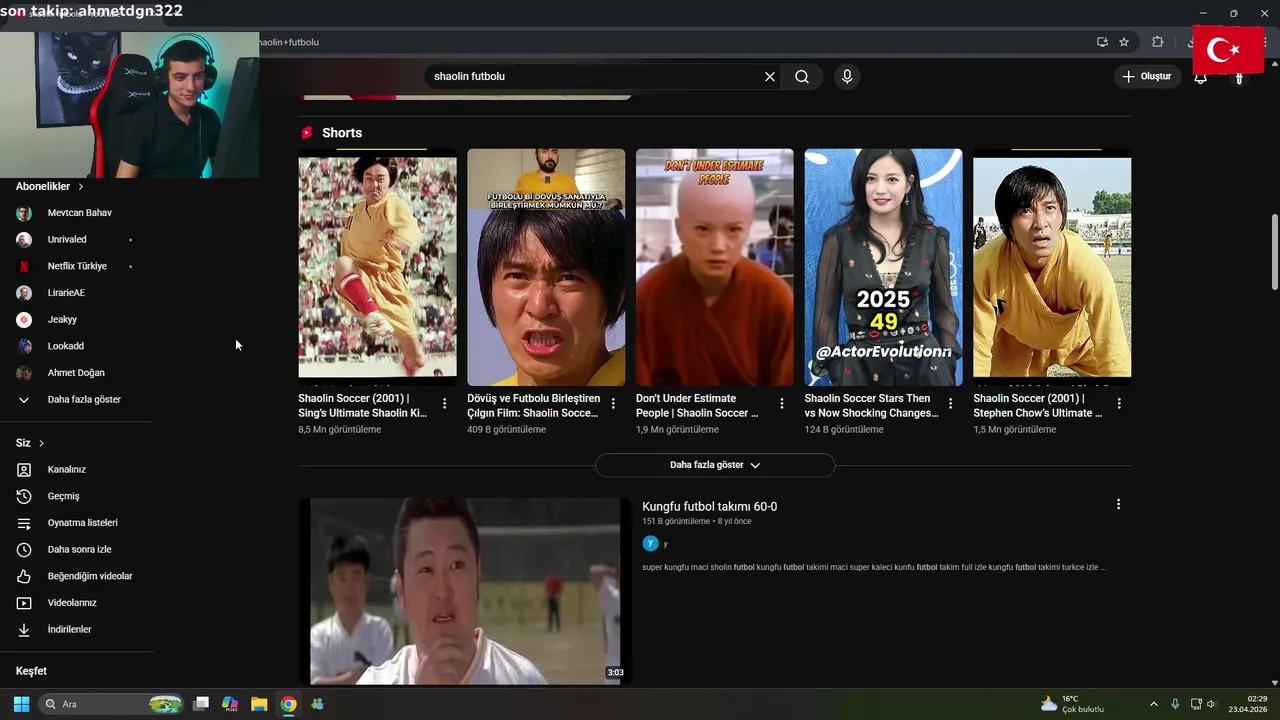Show hidden system tray icons
The height and width of the screenshot is (720, 1280).
1153,704
